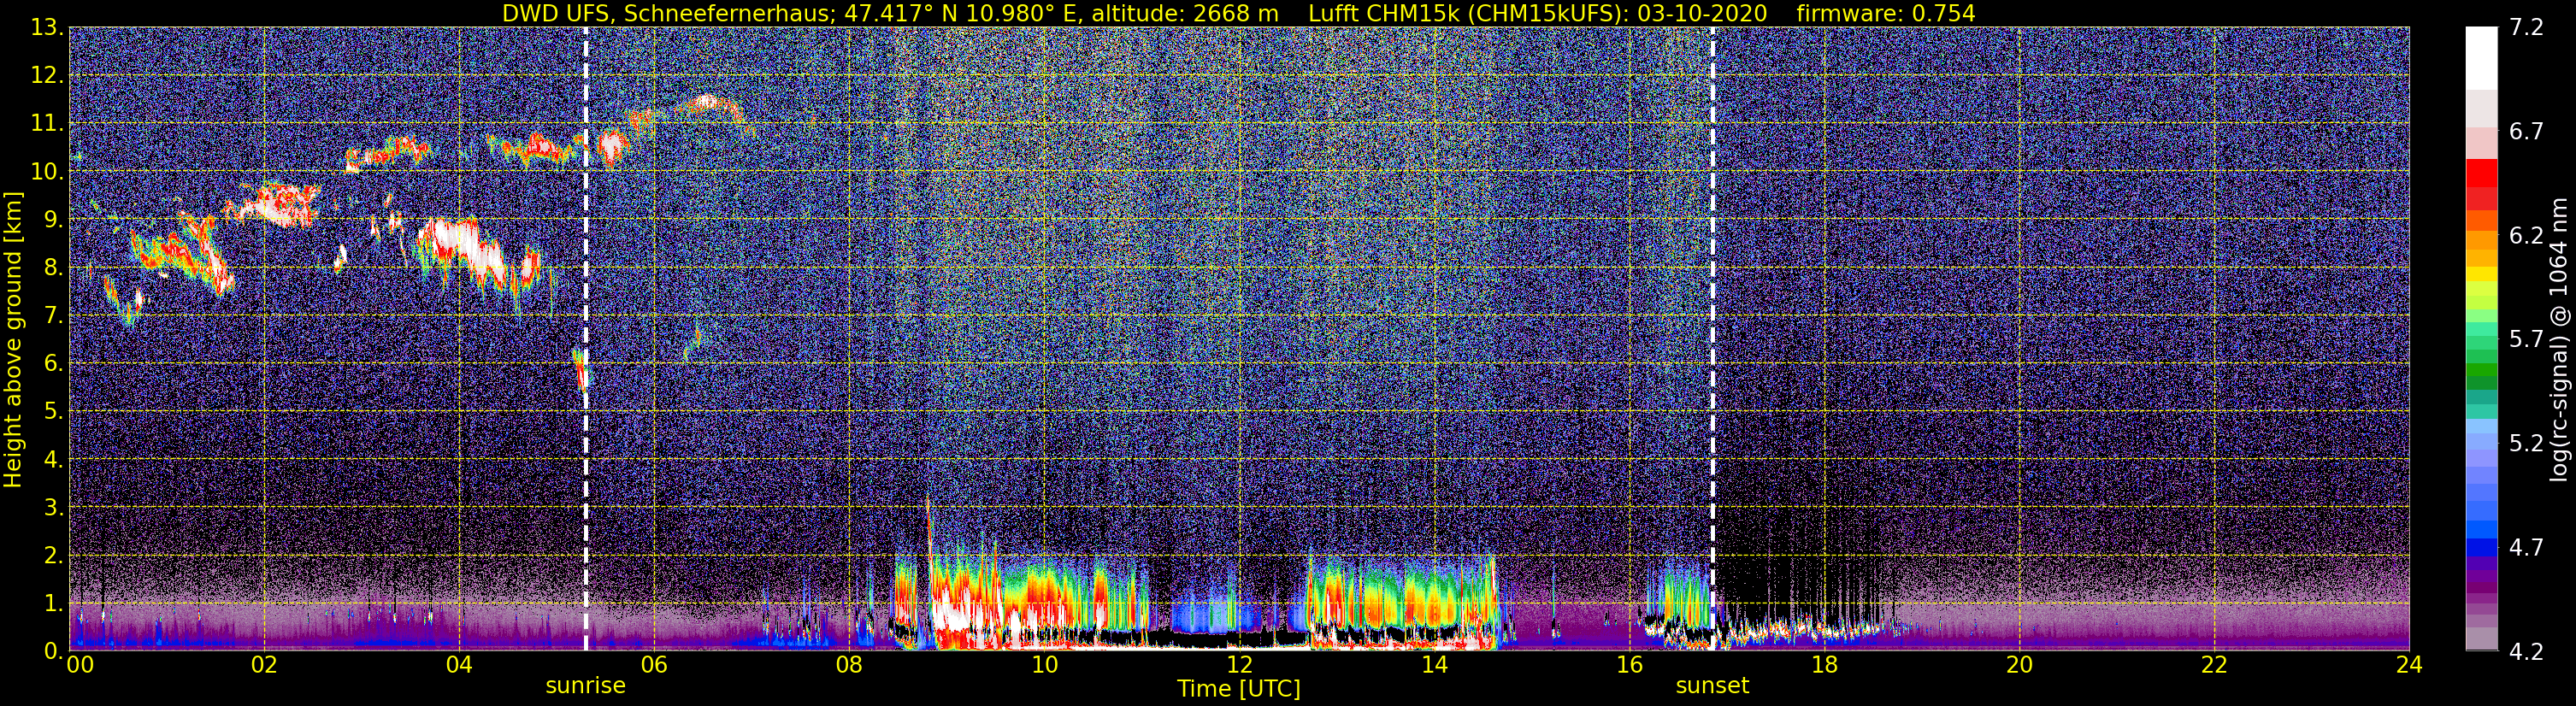Click the height axis tick label '13.'

[x=47, y=28]
